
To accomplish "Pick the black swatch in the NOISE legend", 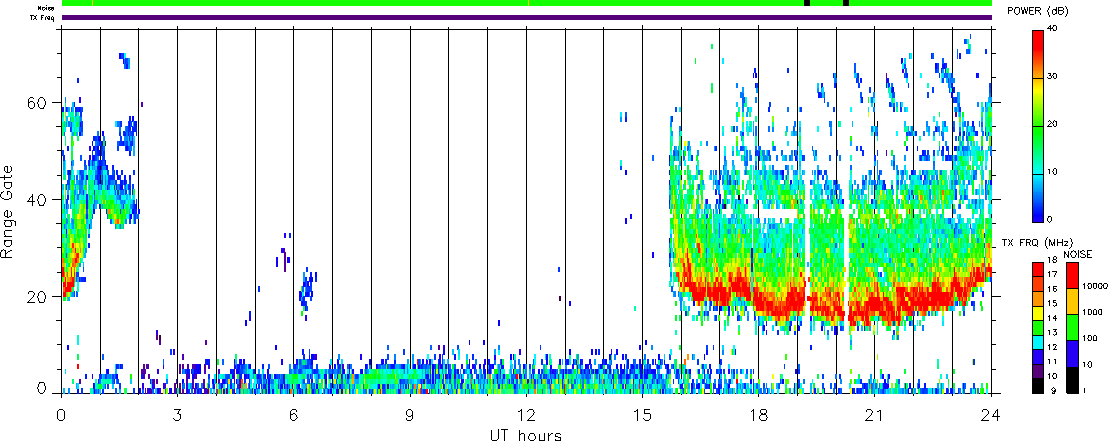I will click(x=1072, y=380).
